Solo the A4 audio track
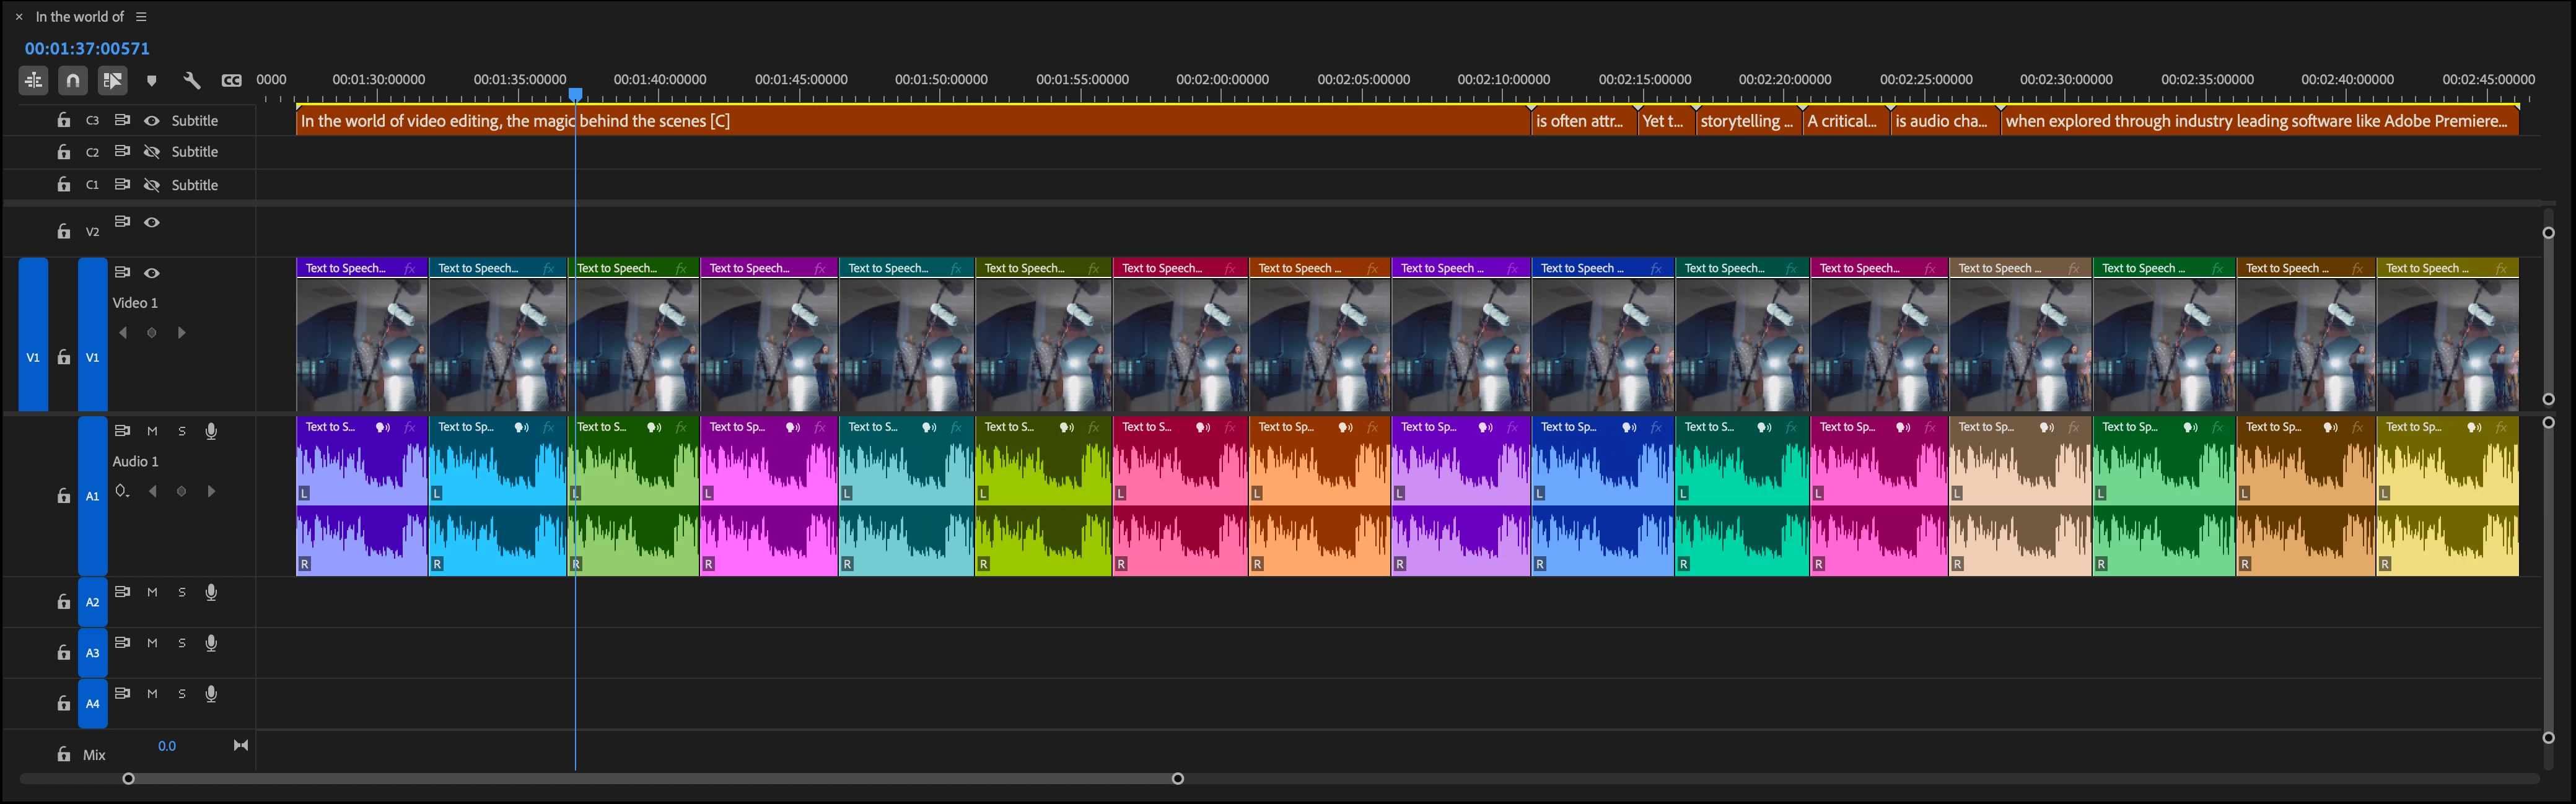 click(182, 693)
